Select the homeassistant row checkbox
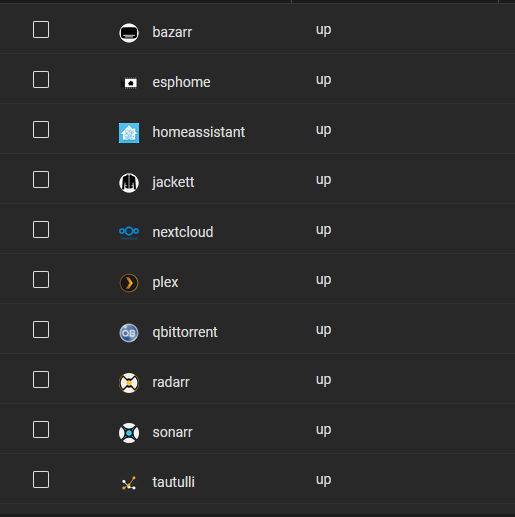 coord(41,129)
